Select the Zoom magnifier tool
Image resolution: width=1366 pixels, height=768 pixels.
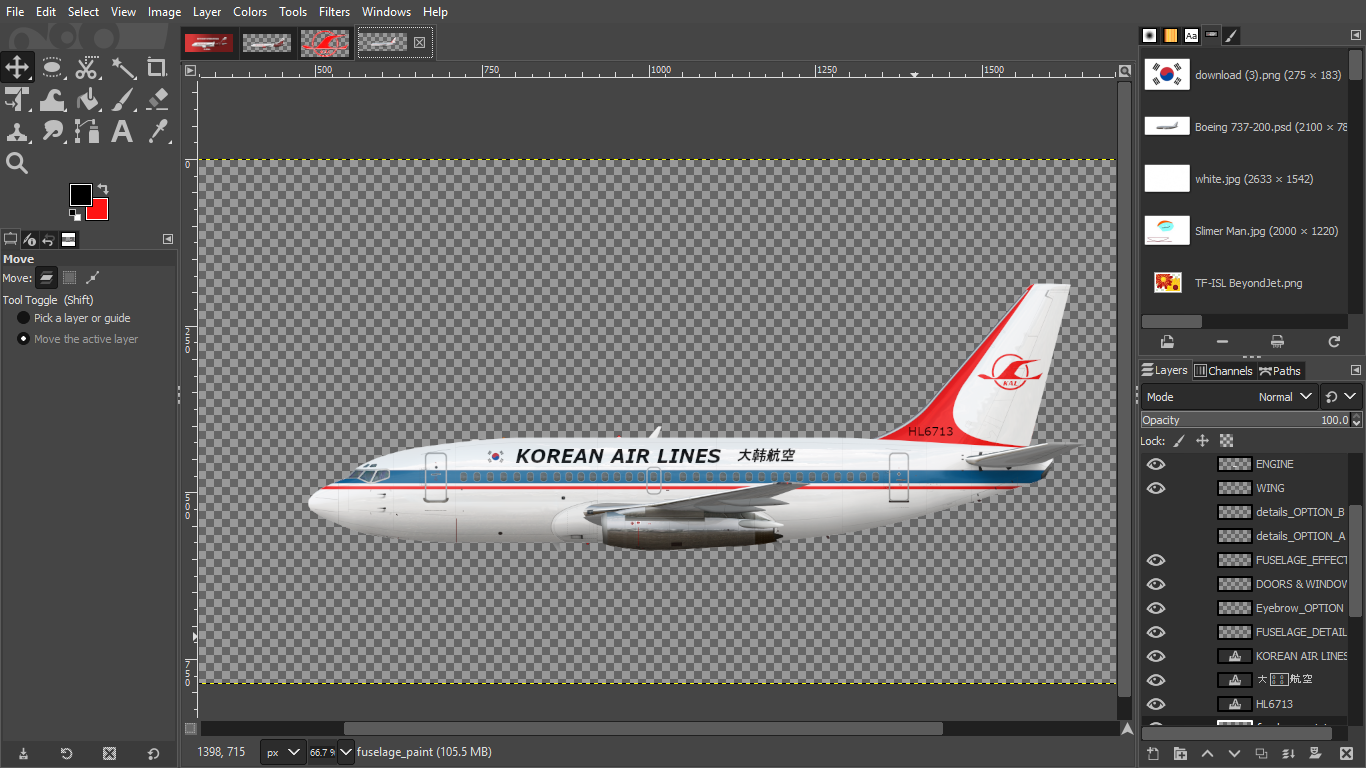pos(17,163)
